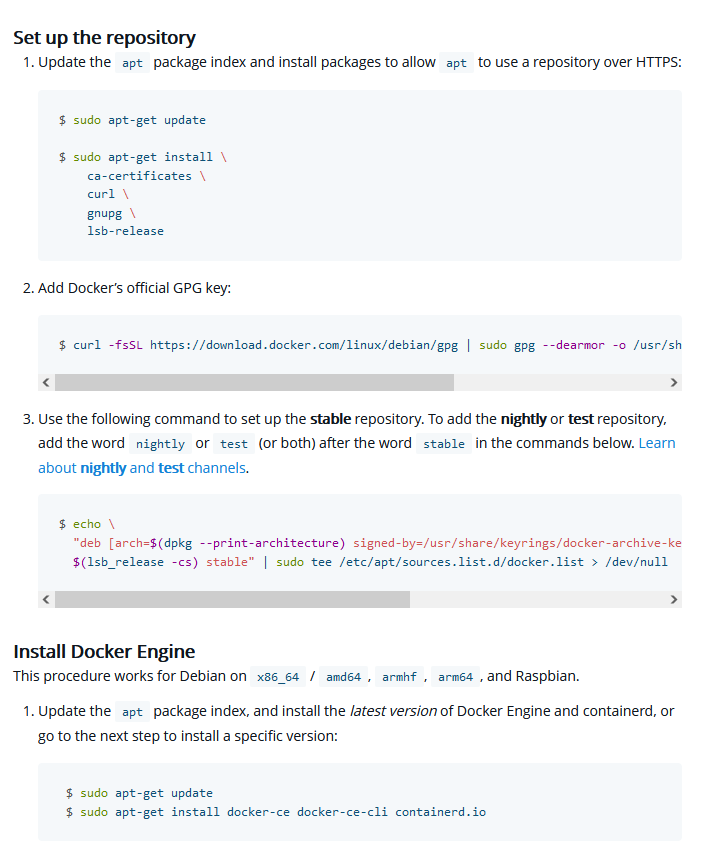Screen dimensions: 709x856
Task: Click the inline 'stable' code word
Action: click(444, 444)
